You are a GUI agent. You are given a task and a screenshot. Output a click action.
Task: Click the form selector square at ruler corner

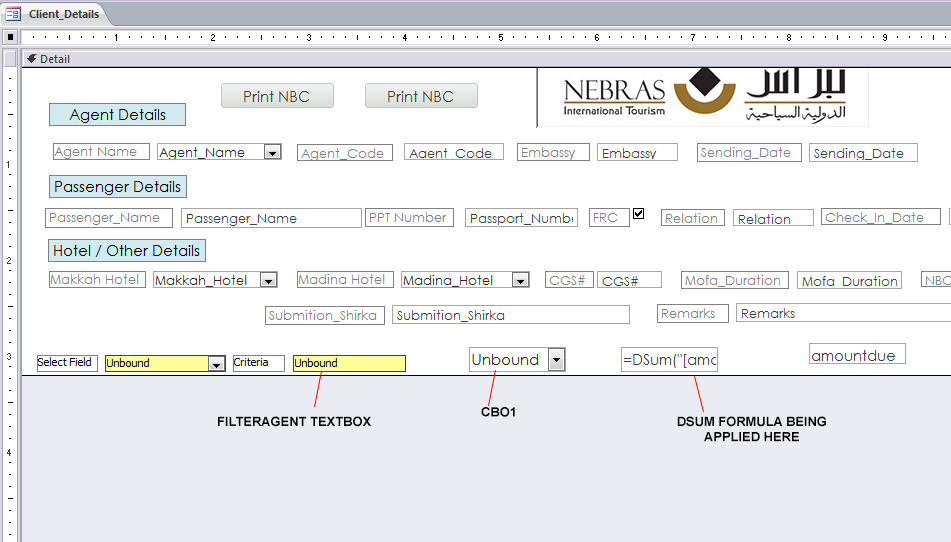pyautogui.click(x=10, y=37)
